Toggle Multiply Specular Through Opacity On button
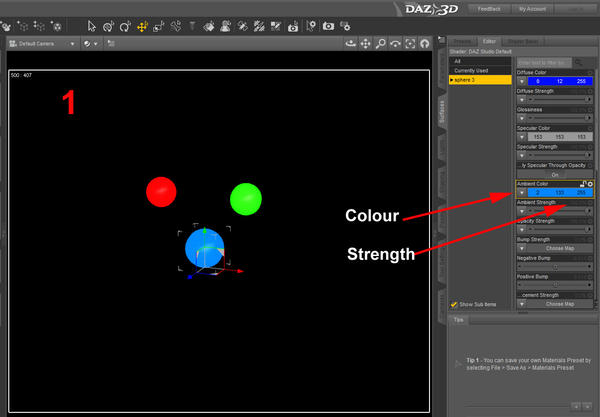The image size is (600, 417). [x=554, y=174]
